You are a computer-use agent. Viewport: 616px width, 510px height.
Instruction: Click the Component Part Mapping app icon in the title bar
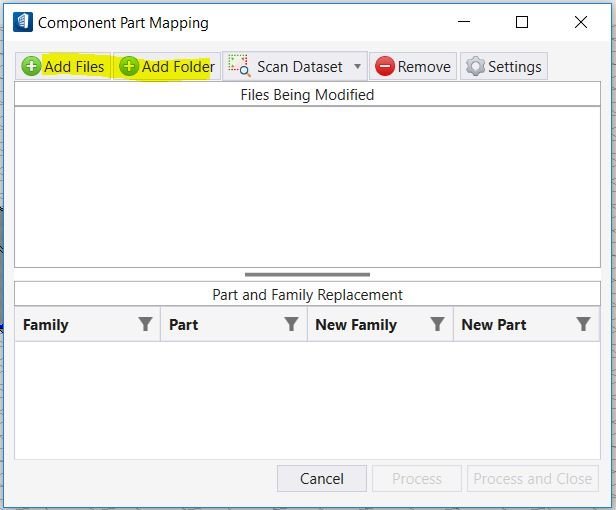click(23, 22)
